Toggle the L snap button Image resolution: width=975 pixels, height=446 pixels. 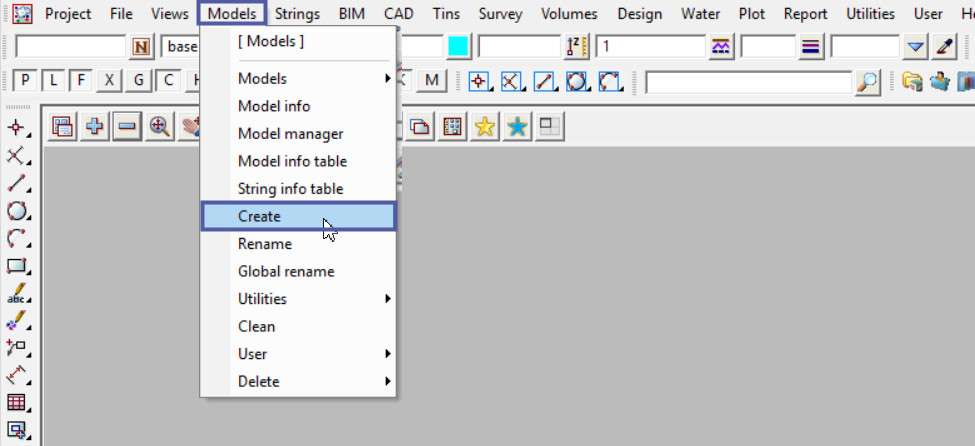pos(53,81)
